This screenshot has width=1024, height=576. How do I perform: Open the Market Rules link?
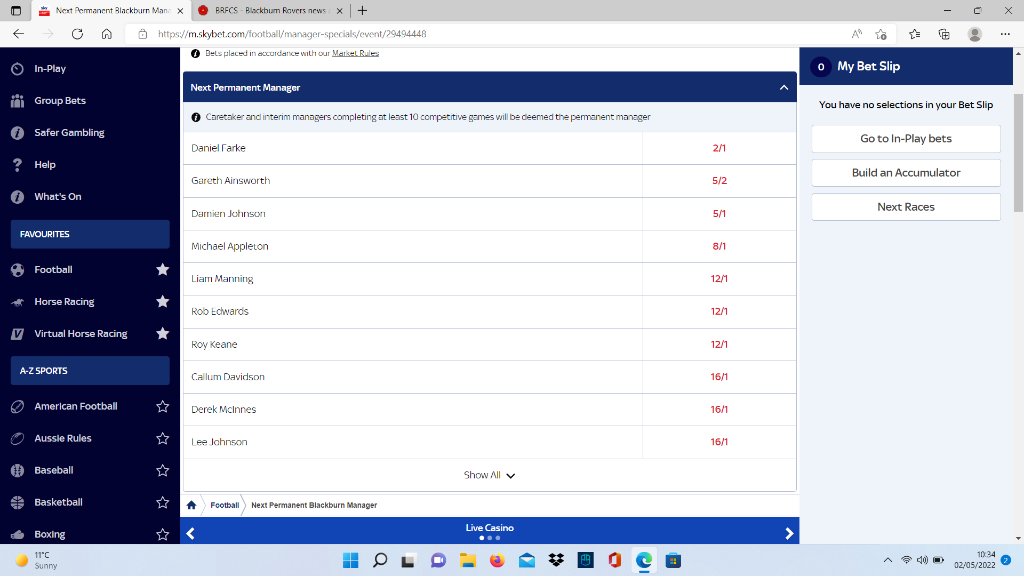(x=355, y=53)
